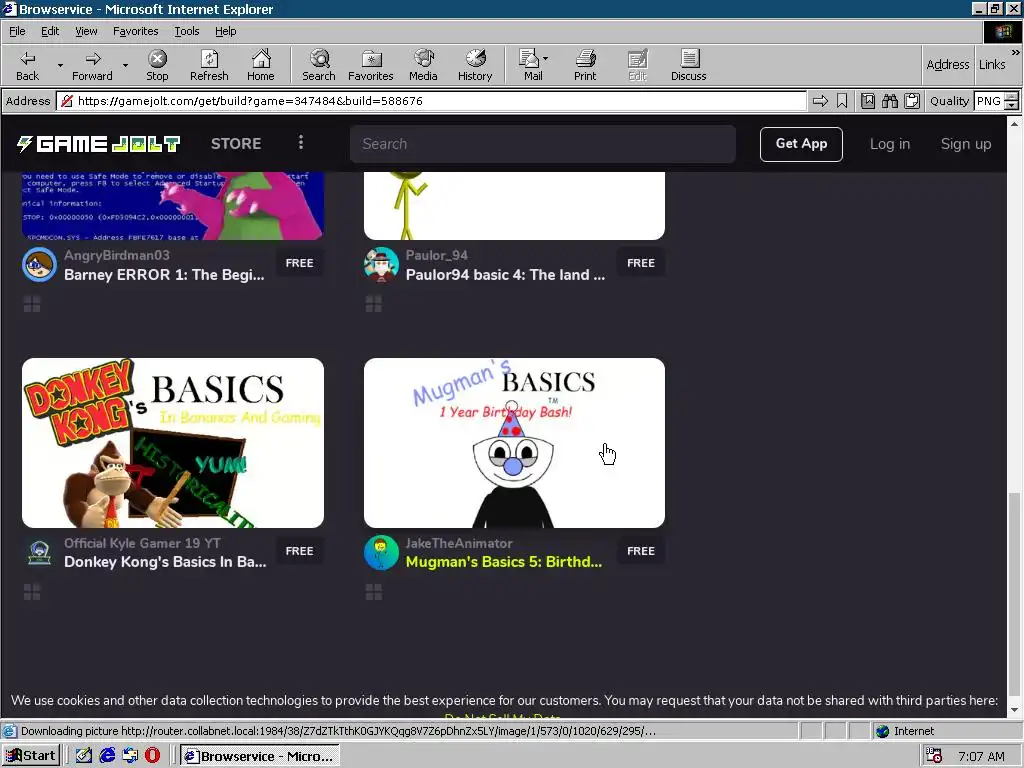Screen dimensions: 1024x768
Task: Open the Discuss toolbar button
Action: (x=688, y=65)
